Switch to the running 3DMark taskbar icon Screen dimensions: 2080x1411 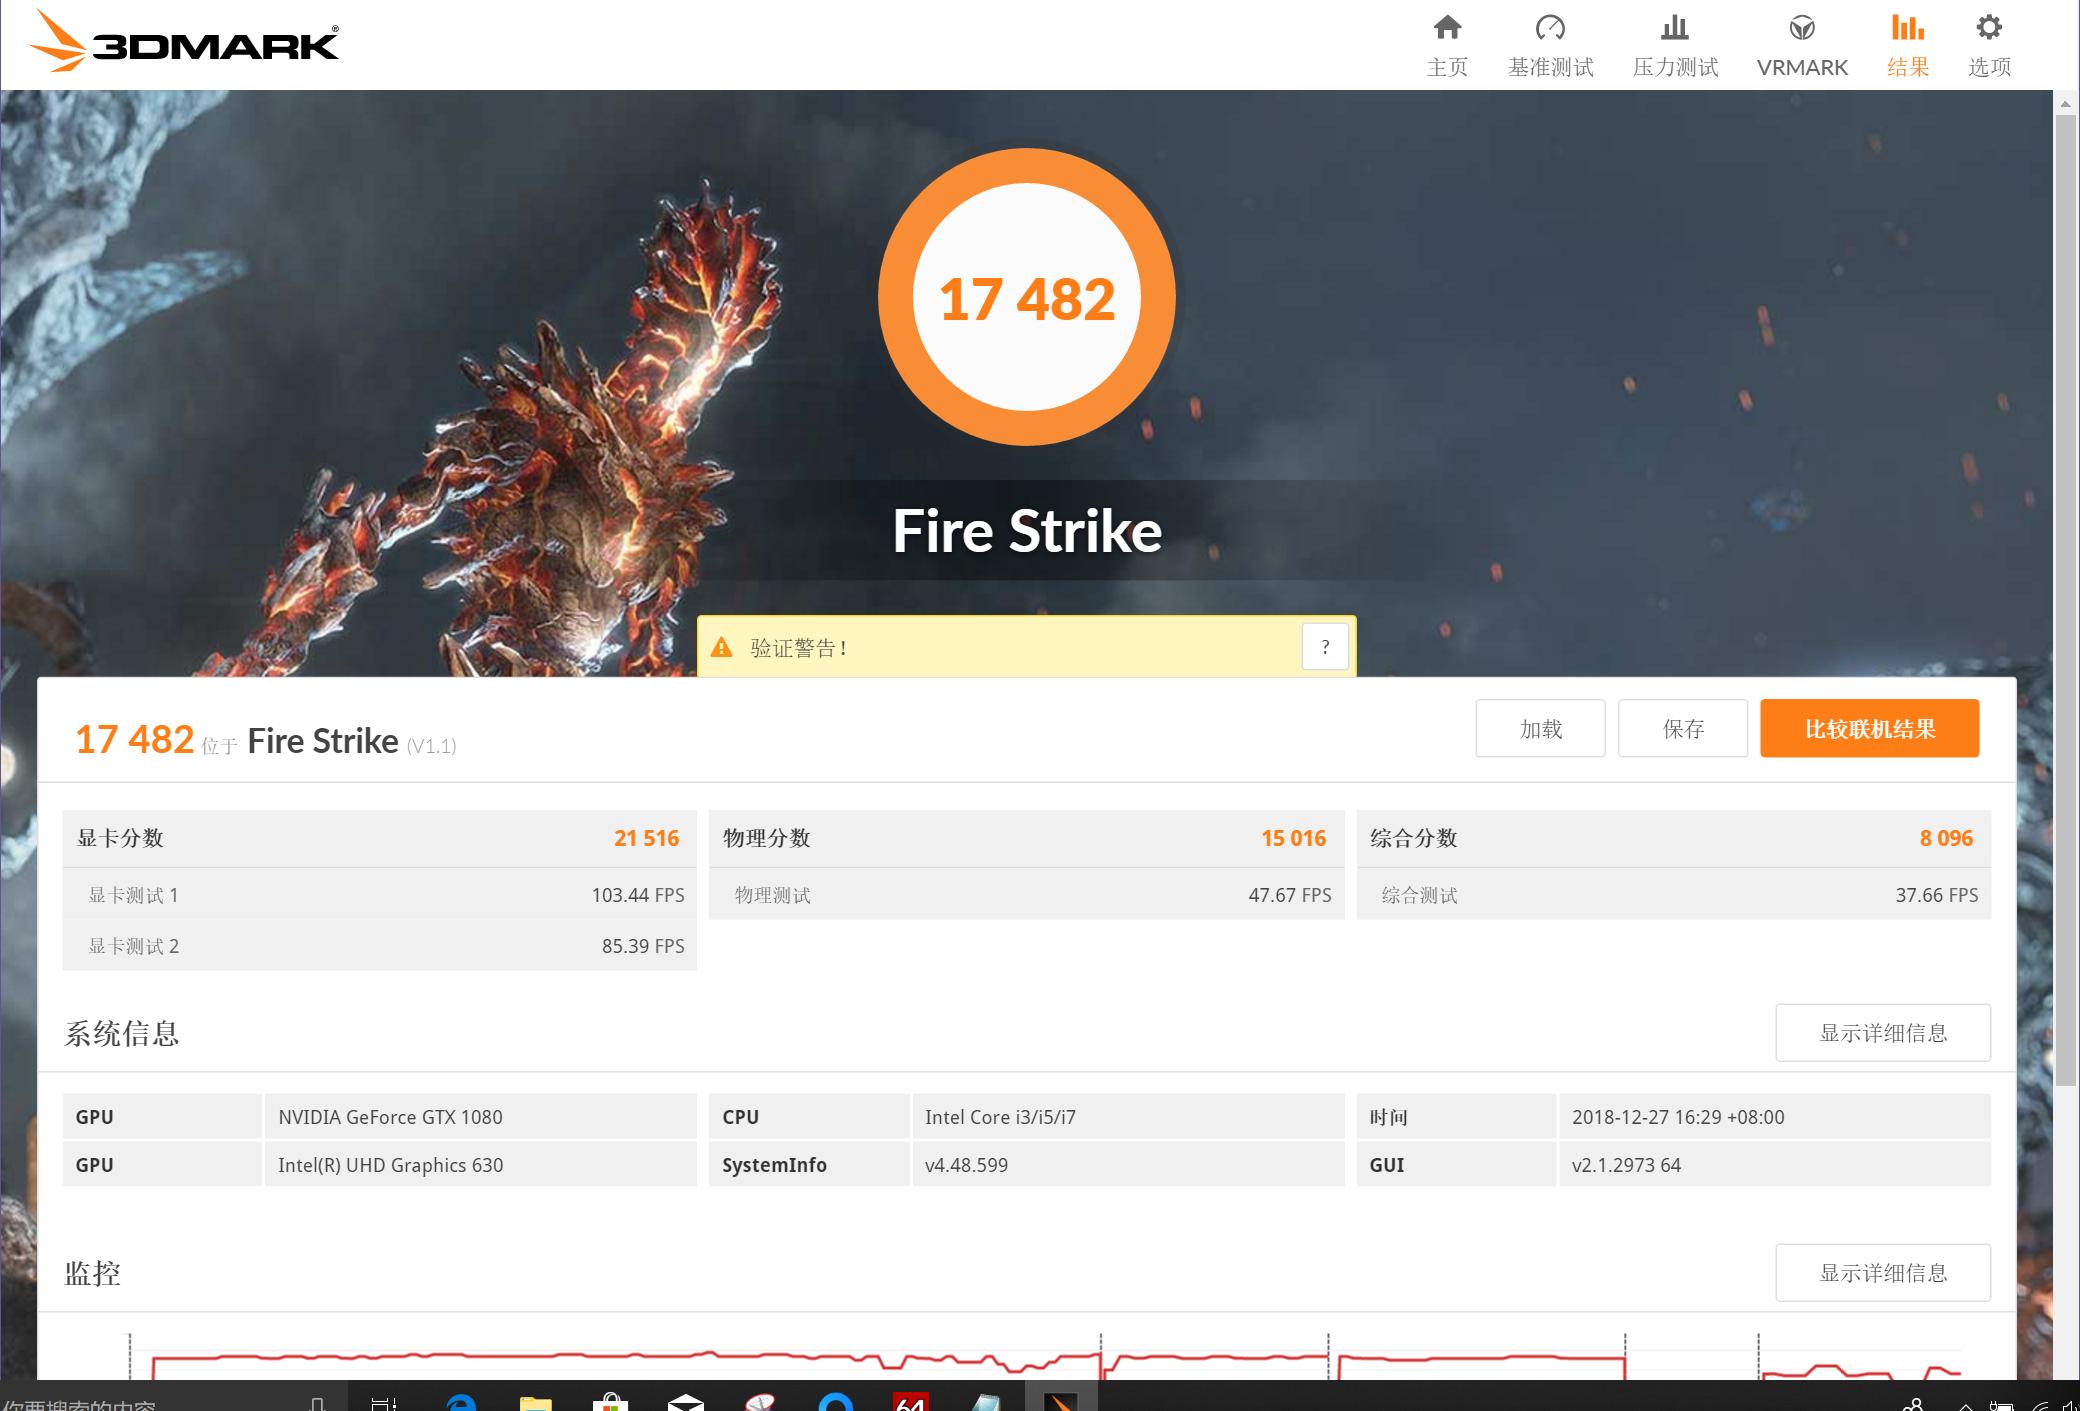point(1062,1400)
